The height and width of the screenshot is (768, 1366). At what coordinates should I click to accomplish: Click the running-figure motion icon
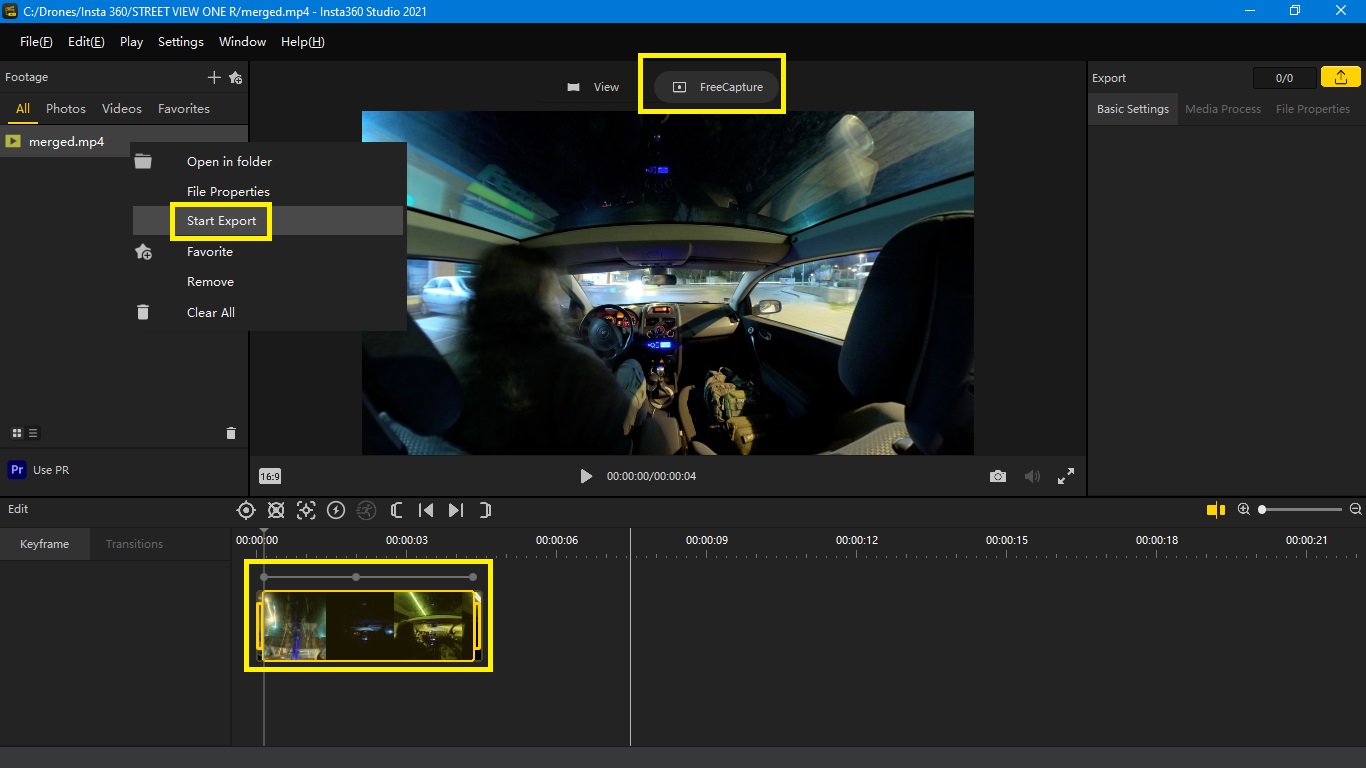point(366,510)
